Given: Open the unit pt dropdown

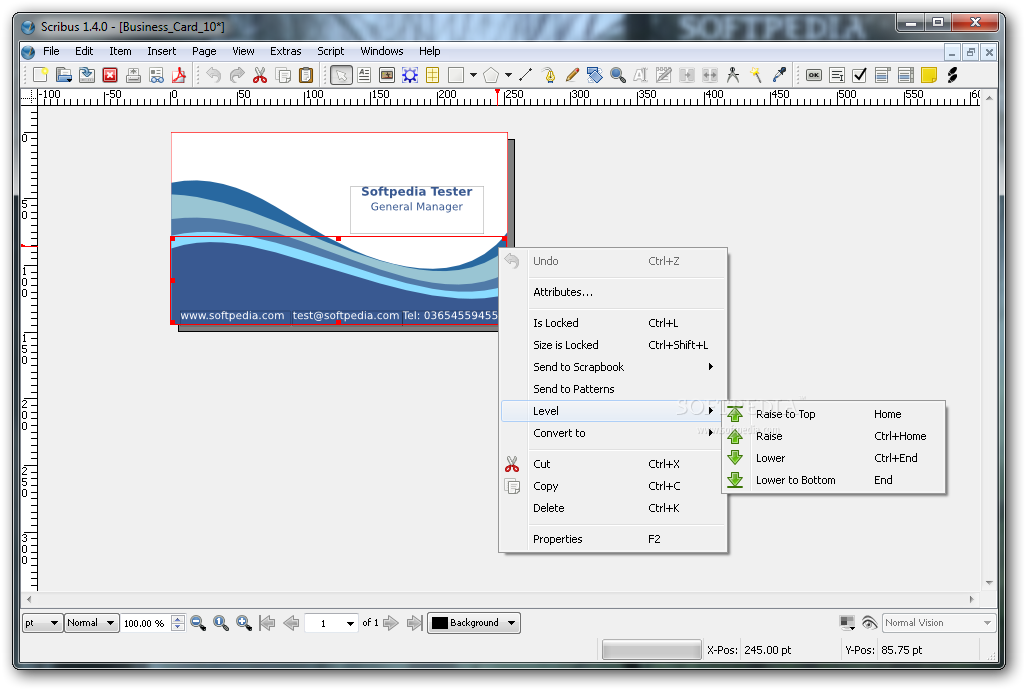Looking at the screenshot, I should pos(42,623).
